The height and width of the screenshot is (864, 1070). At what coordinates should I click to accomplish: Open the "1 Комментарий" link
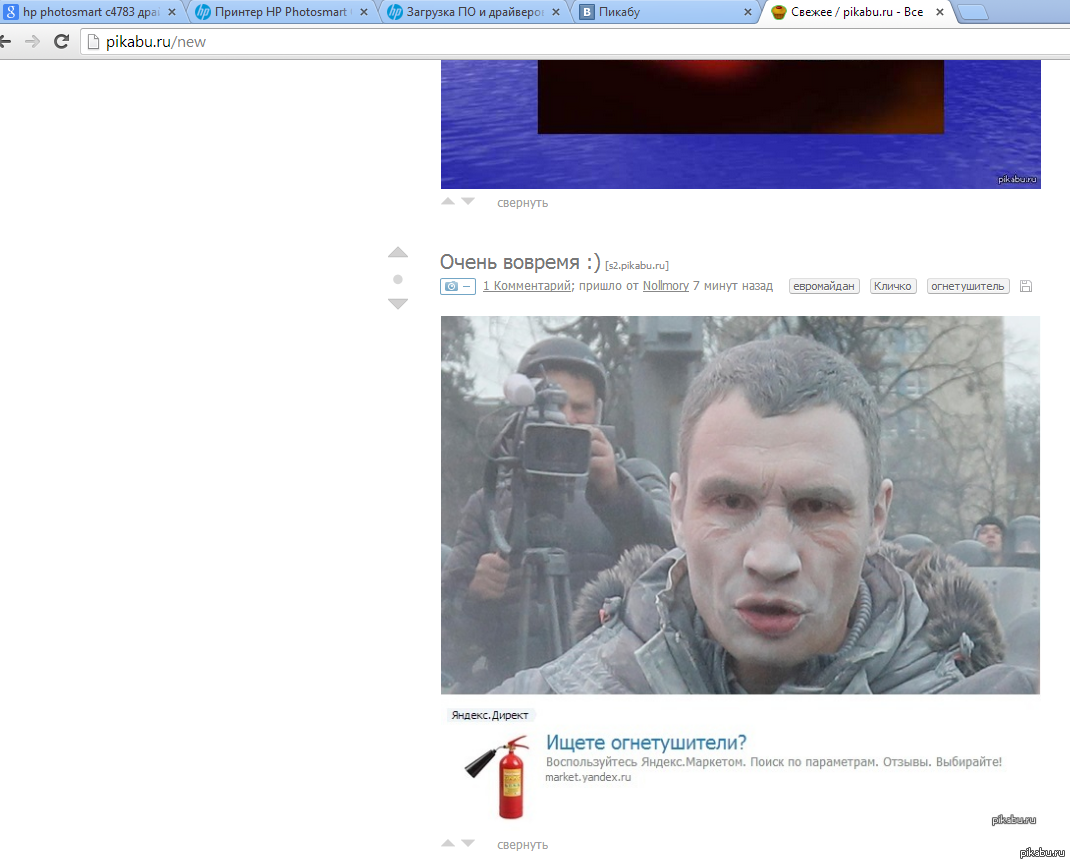click(526, 286)
